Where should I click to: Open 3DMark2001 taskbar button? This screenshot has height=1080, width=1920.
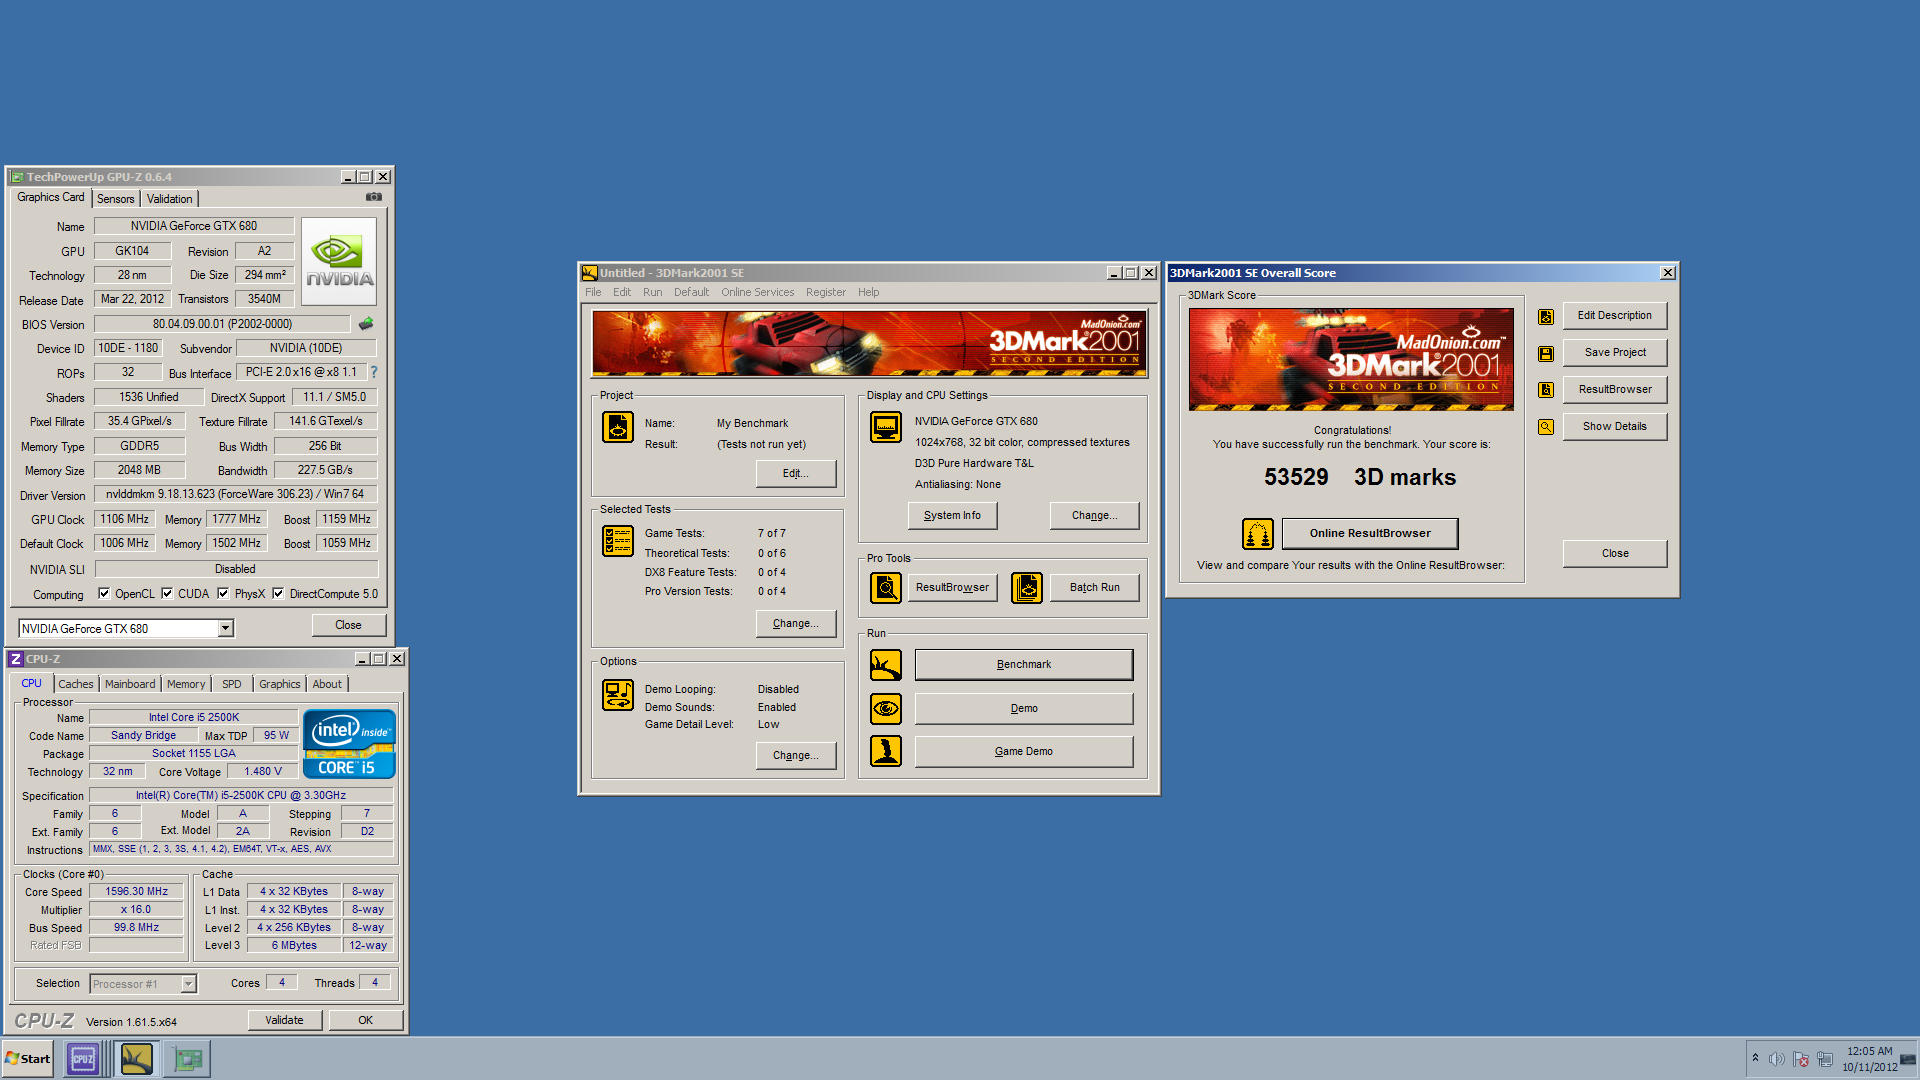[136, 1059]
